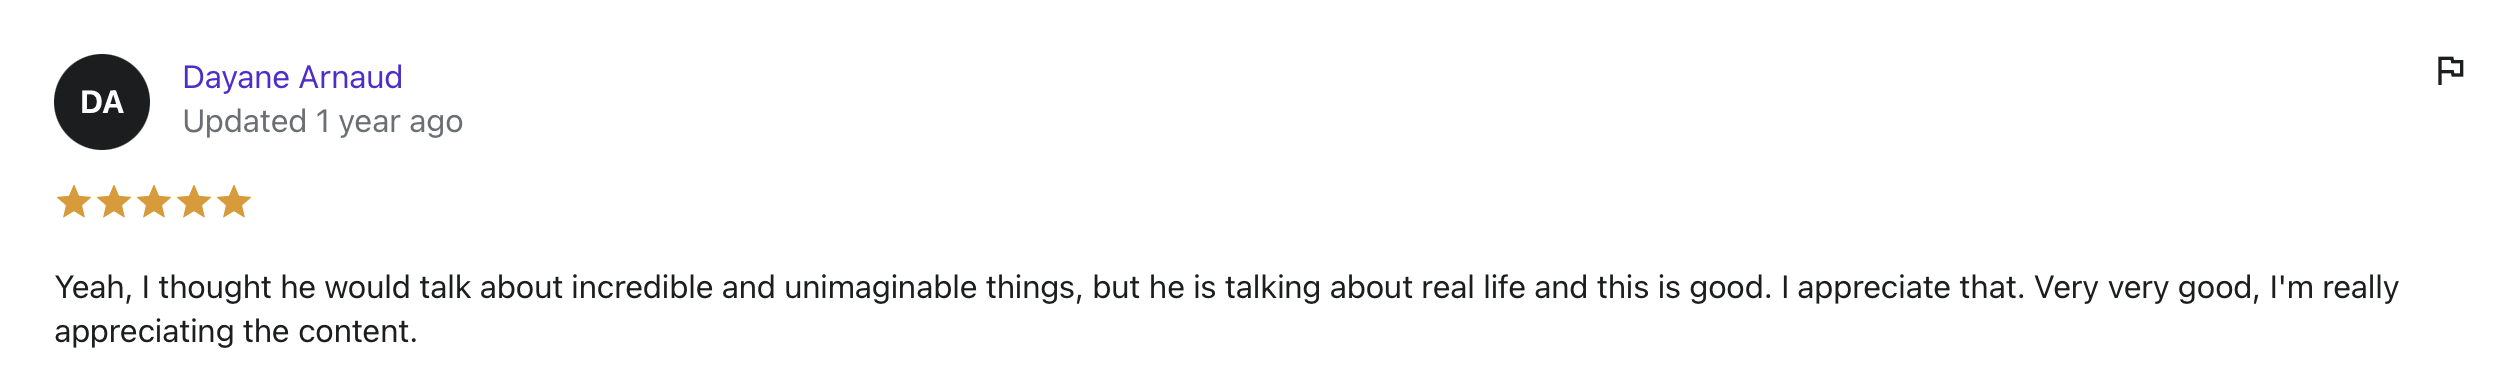Open the DA profile avatar

102,102
